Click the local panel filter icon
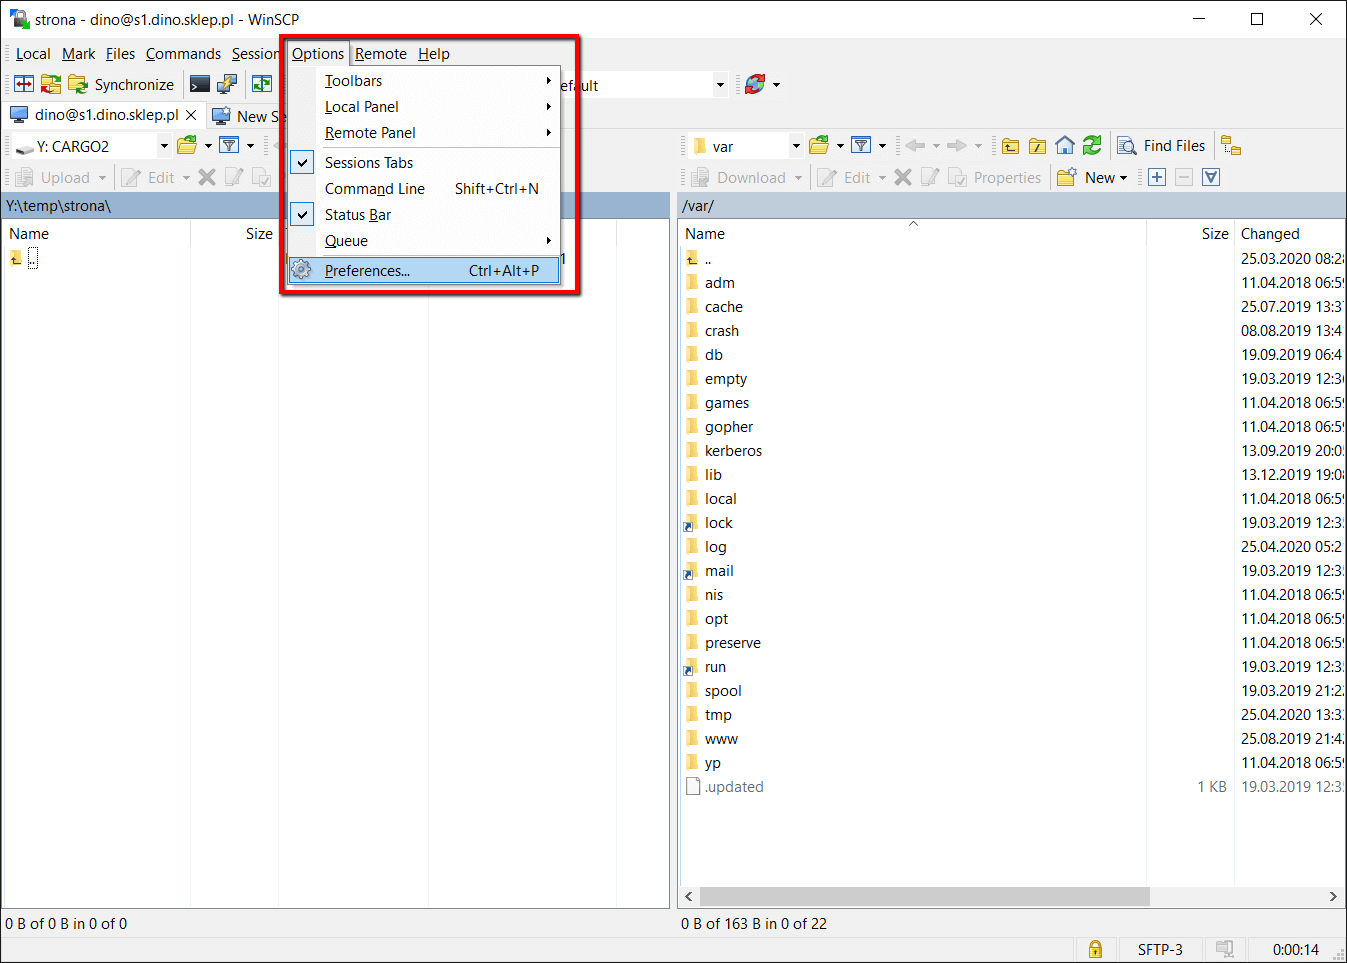 click(229, 146)
